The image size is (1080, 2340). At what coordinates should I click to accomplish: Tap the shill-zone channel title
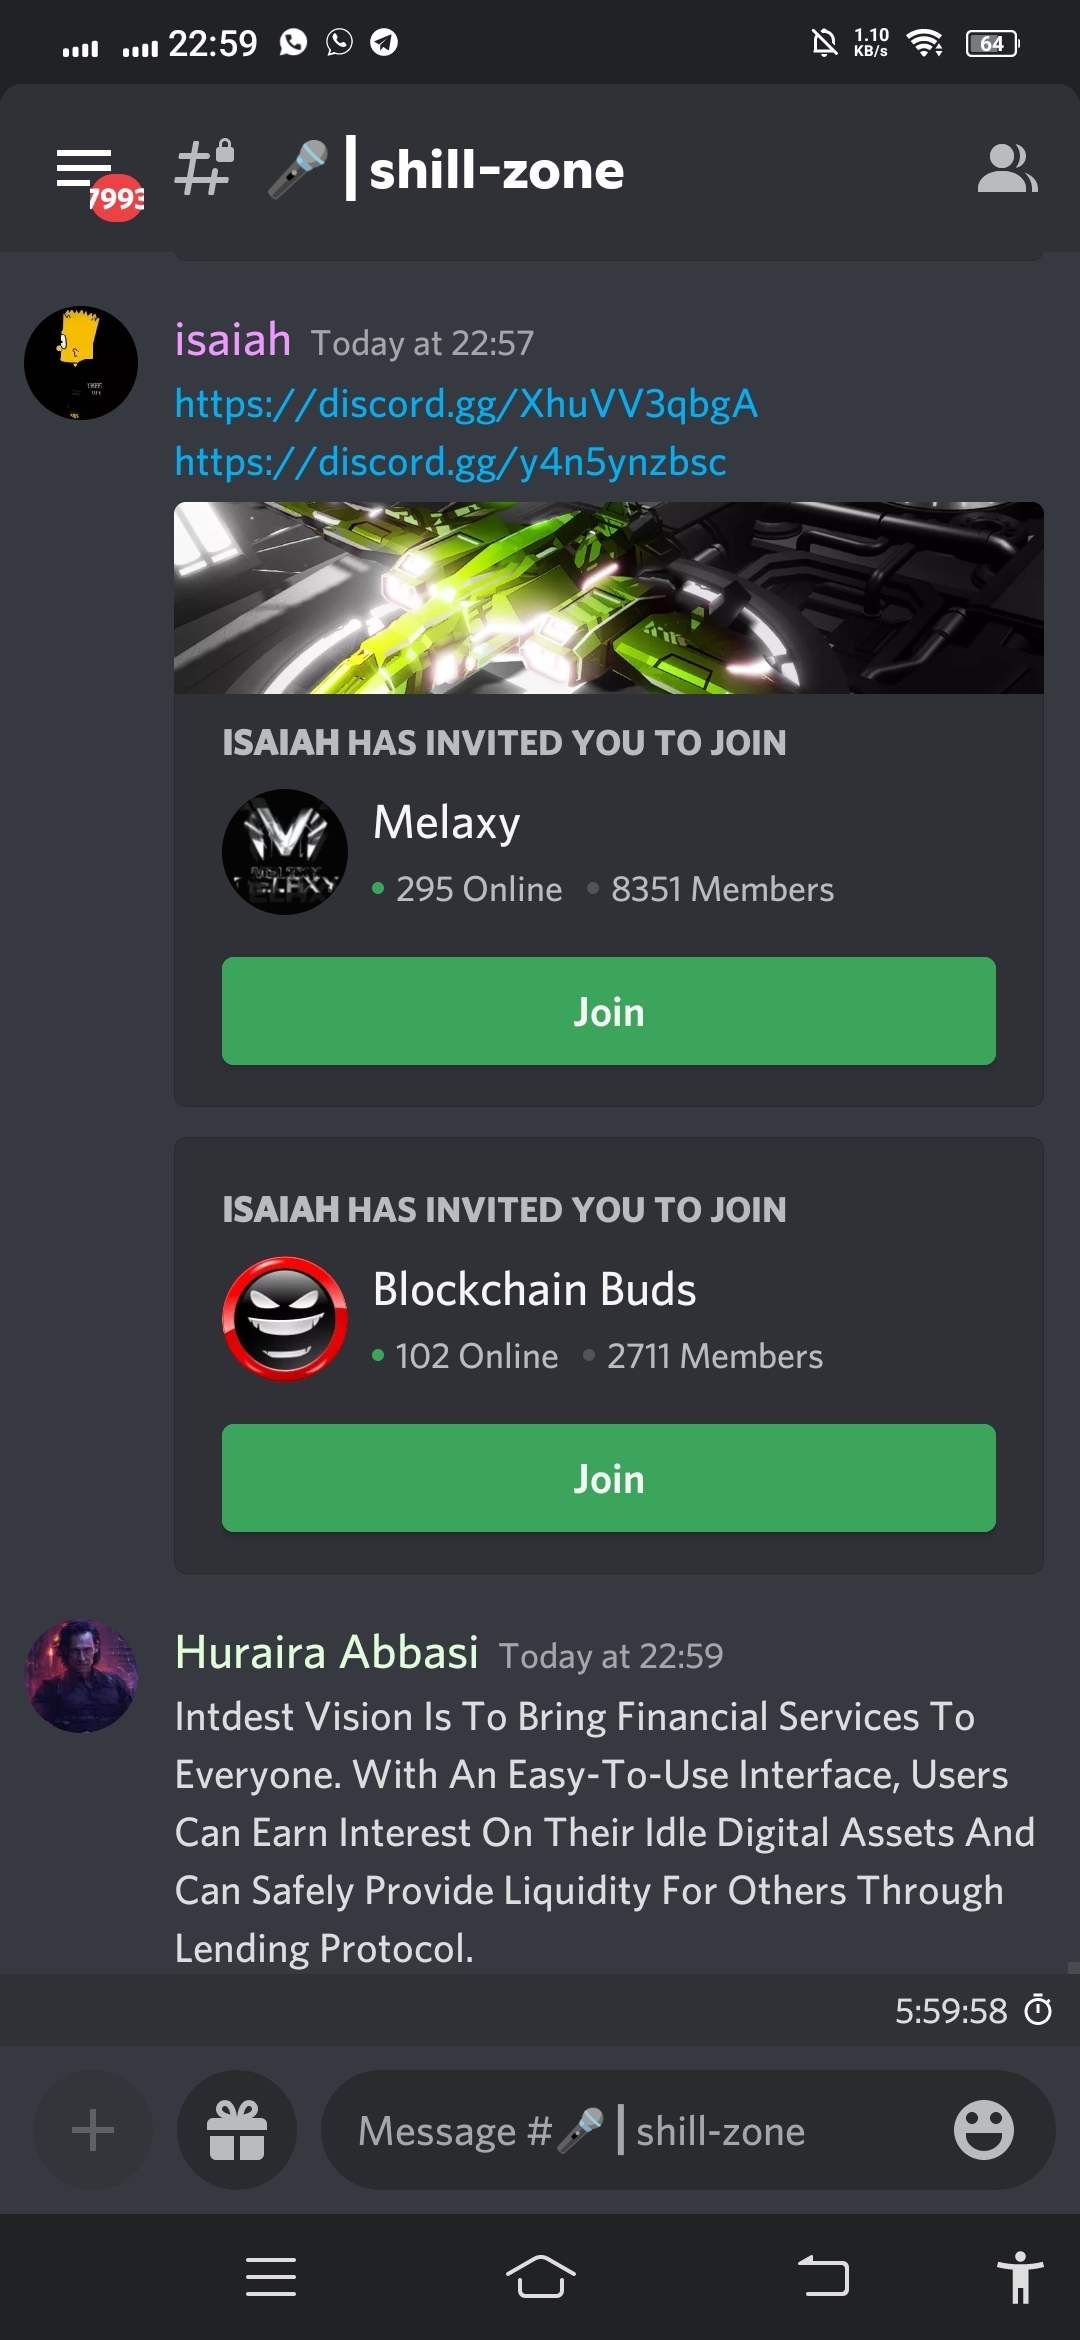pos(496,170)
